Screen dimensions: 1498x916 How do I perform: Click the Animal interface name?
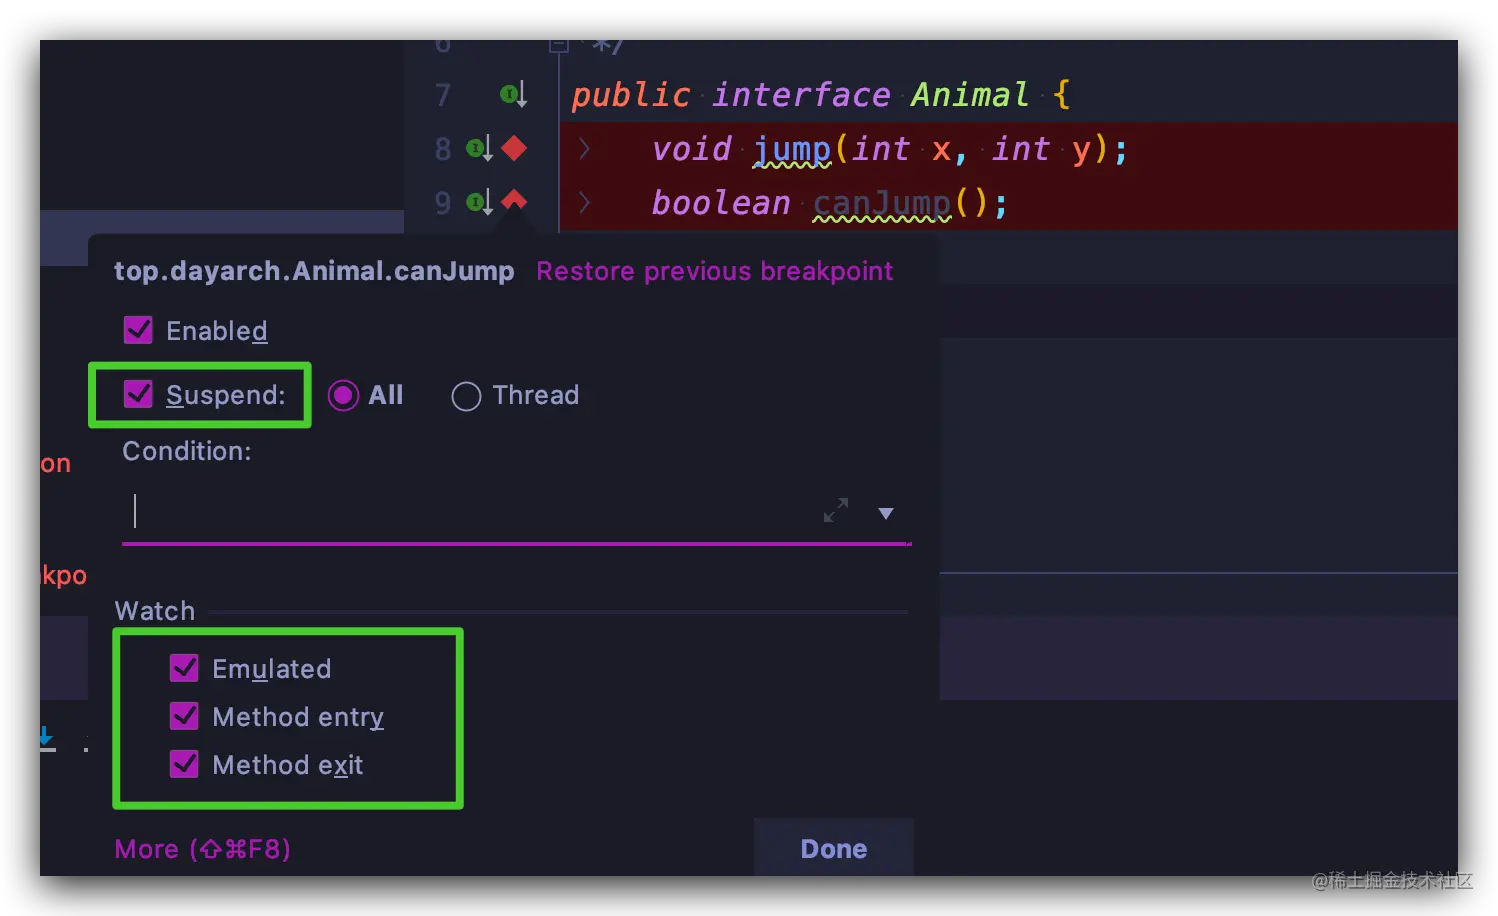969,95
